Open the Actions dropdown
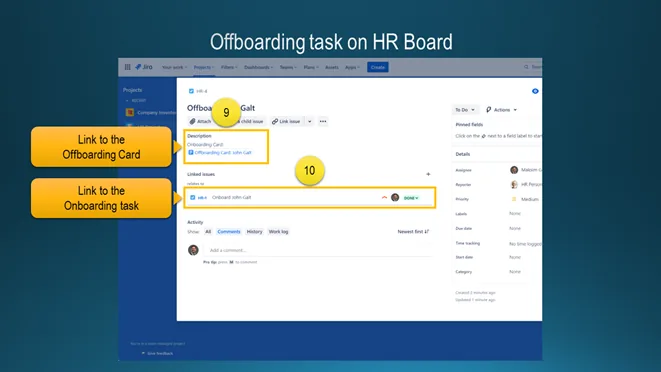This screenshot has height=372, width=661. coord(502,110)
